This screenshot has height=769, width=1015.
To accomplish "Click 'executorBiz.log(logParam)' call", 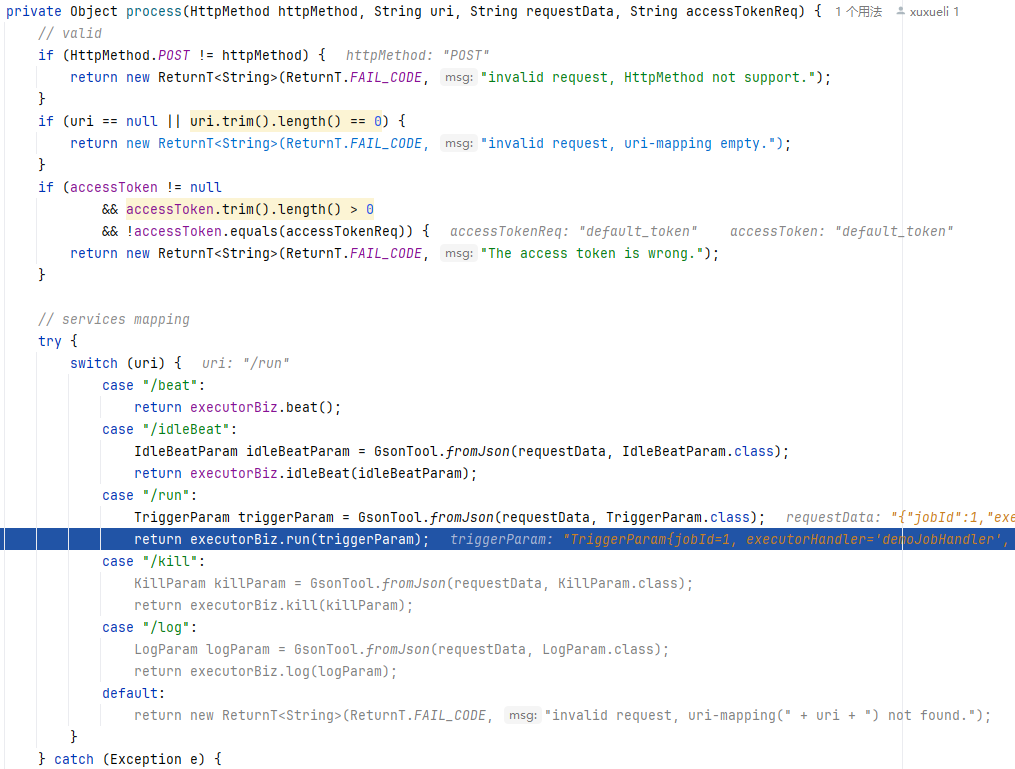I will click(289, 671).
